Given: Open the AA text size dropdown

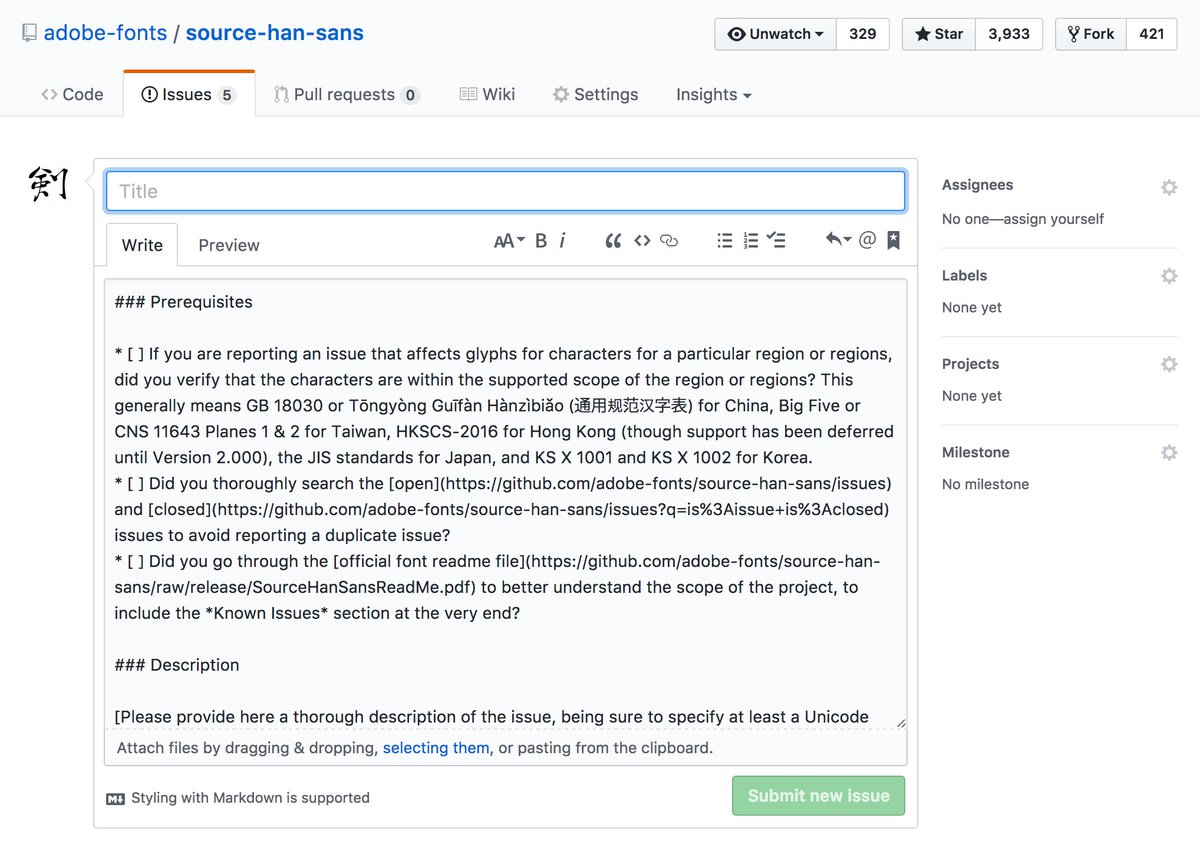Looking at the screenshot, I should coord(507,240).
